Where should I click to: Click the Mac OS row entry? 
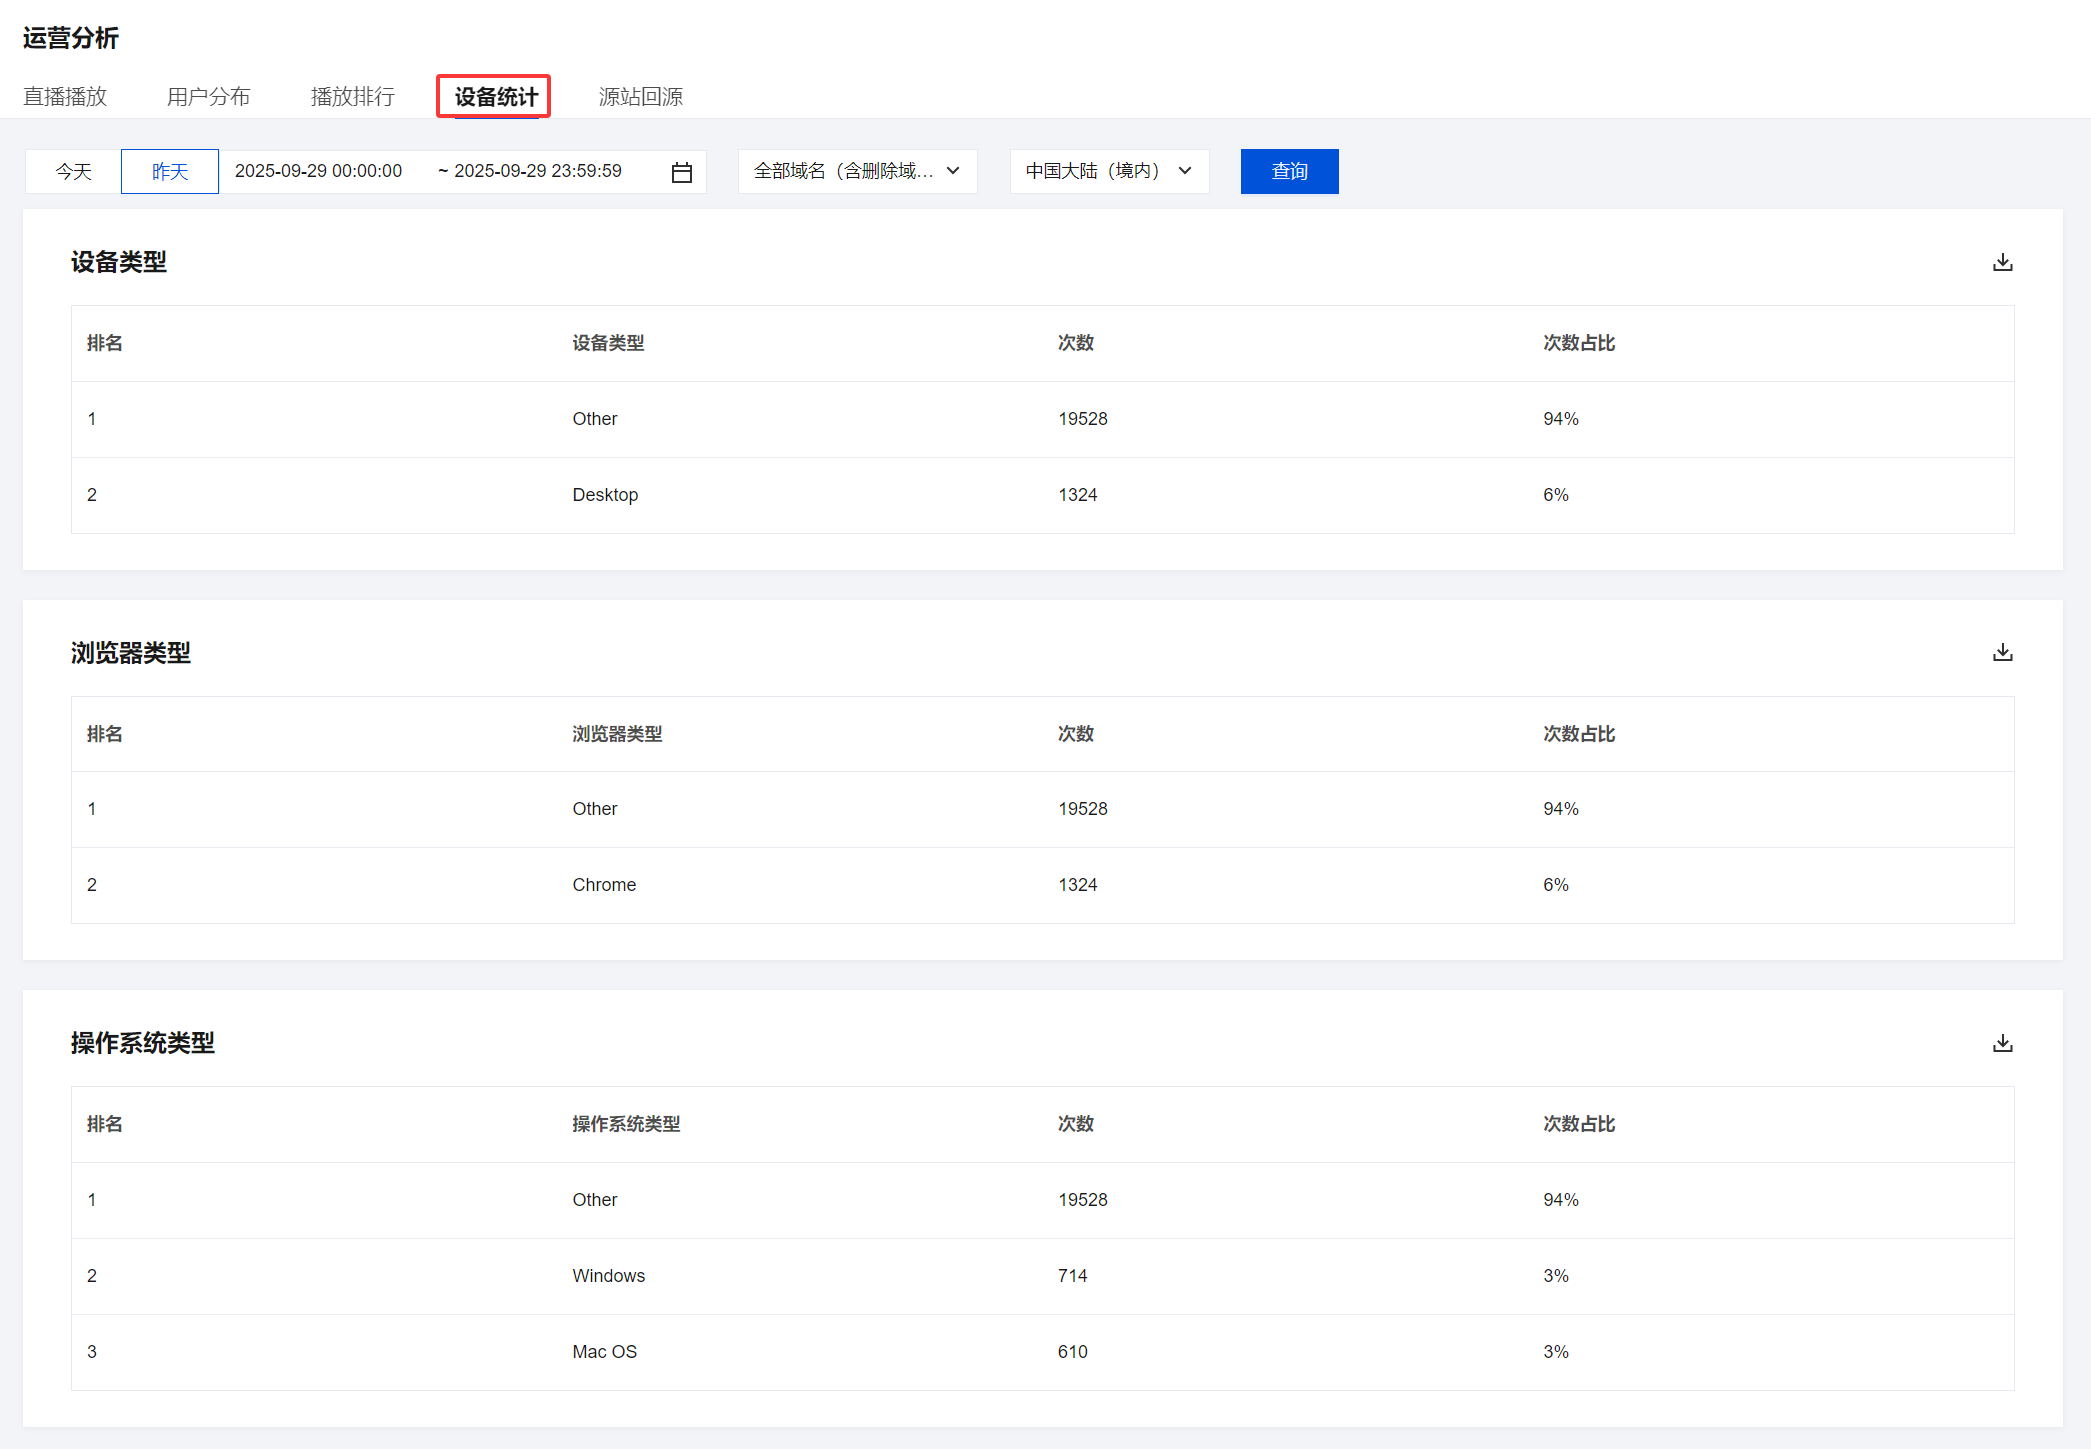[x=604, y=1352]
